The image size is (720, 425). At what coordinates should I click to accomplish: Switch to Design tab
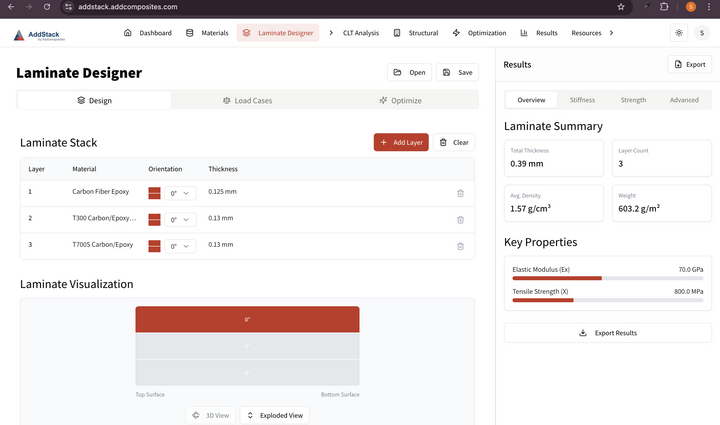click(x=94, y=101)
